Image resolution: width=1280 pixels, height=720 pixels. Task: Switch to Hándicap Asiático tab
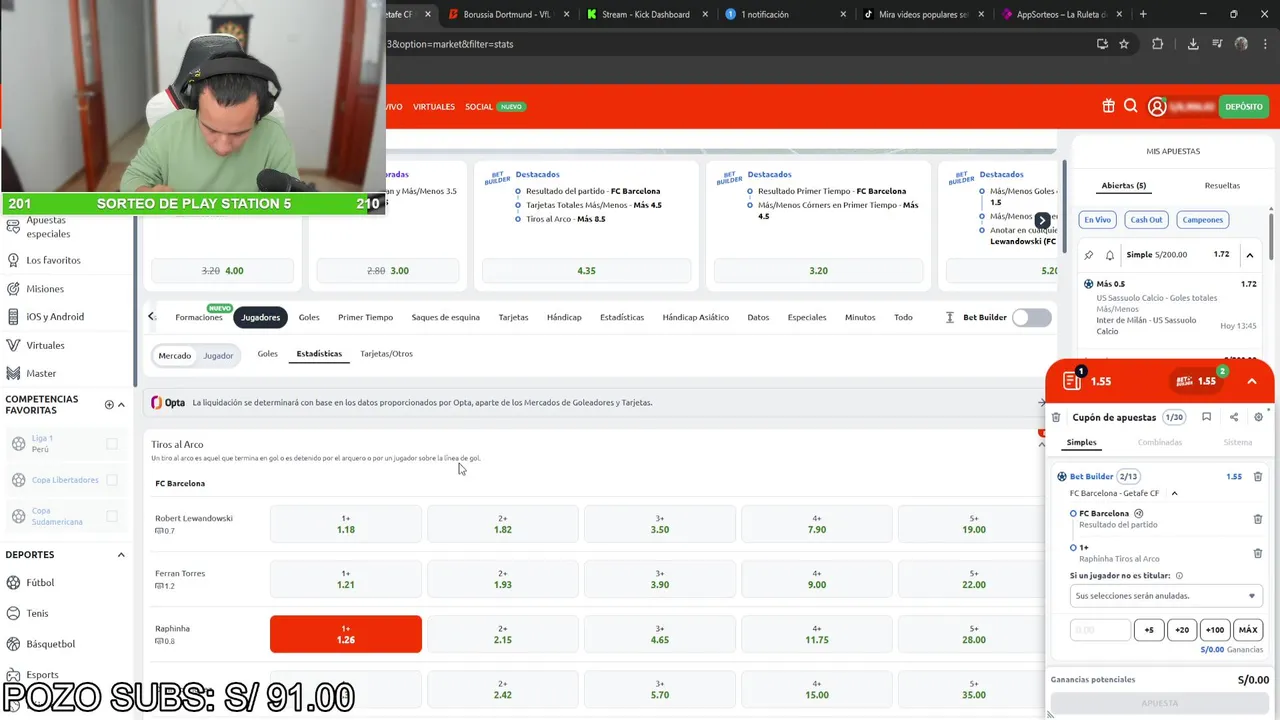click(x=695, y=317)
